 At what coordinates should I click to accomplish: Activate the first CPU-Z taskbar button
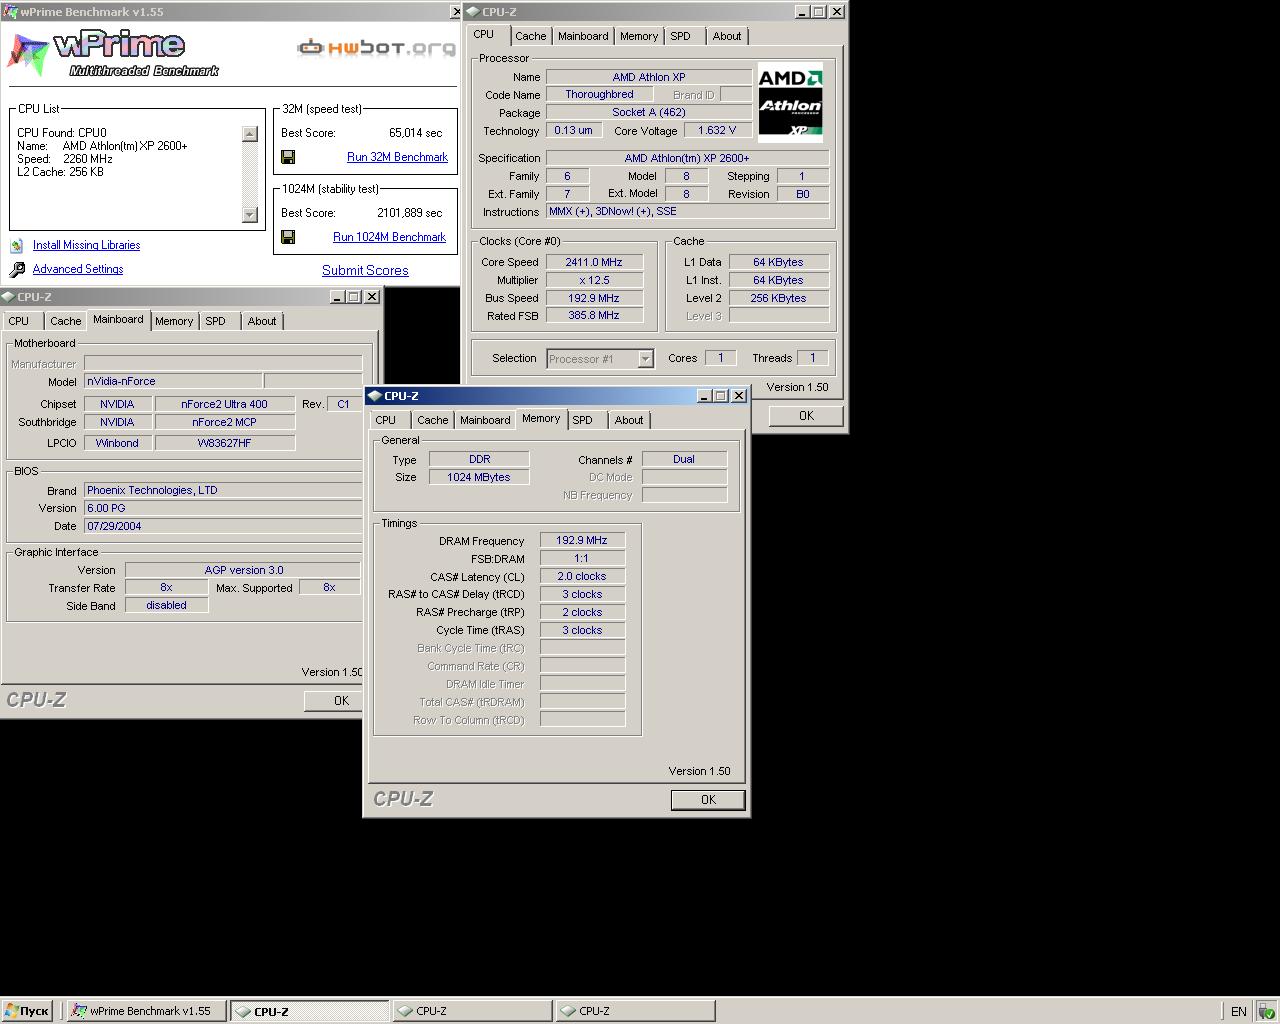pos(309,1011)
